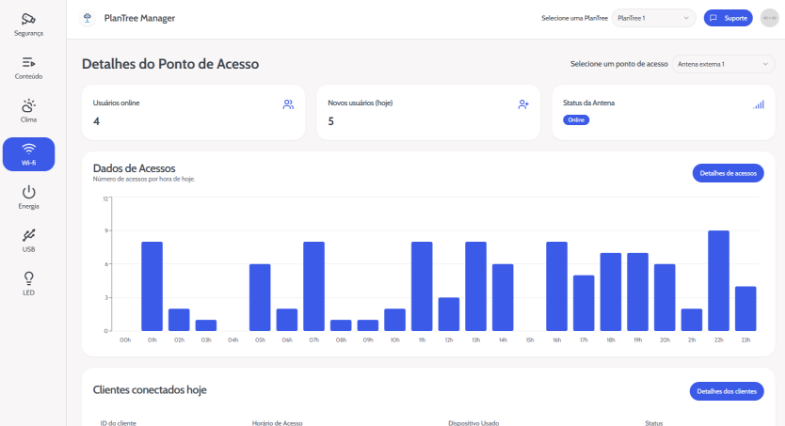Open the USB sidebar icon

pyautogui.click(x=28, y=236)
